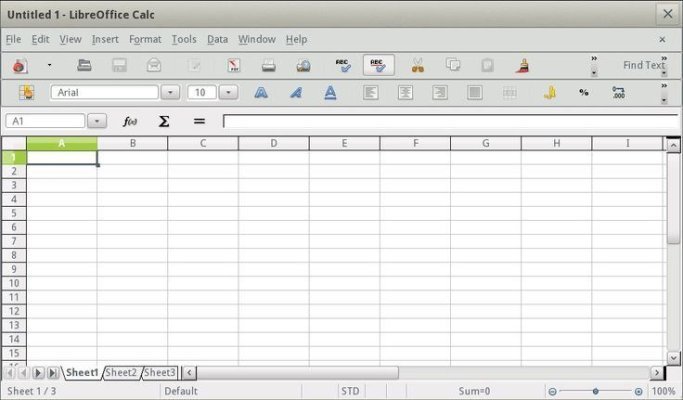
Task: Toggle Italic formatting
Action: pyautogui.click(x=296, y=92)
